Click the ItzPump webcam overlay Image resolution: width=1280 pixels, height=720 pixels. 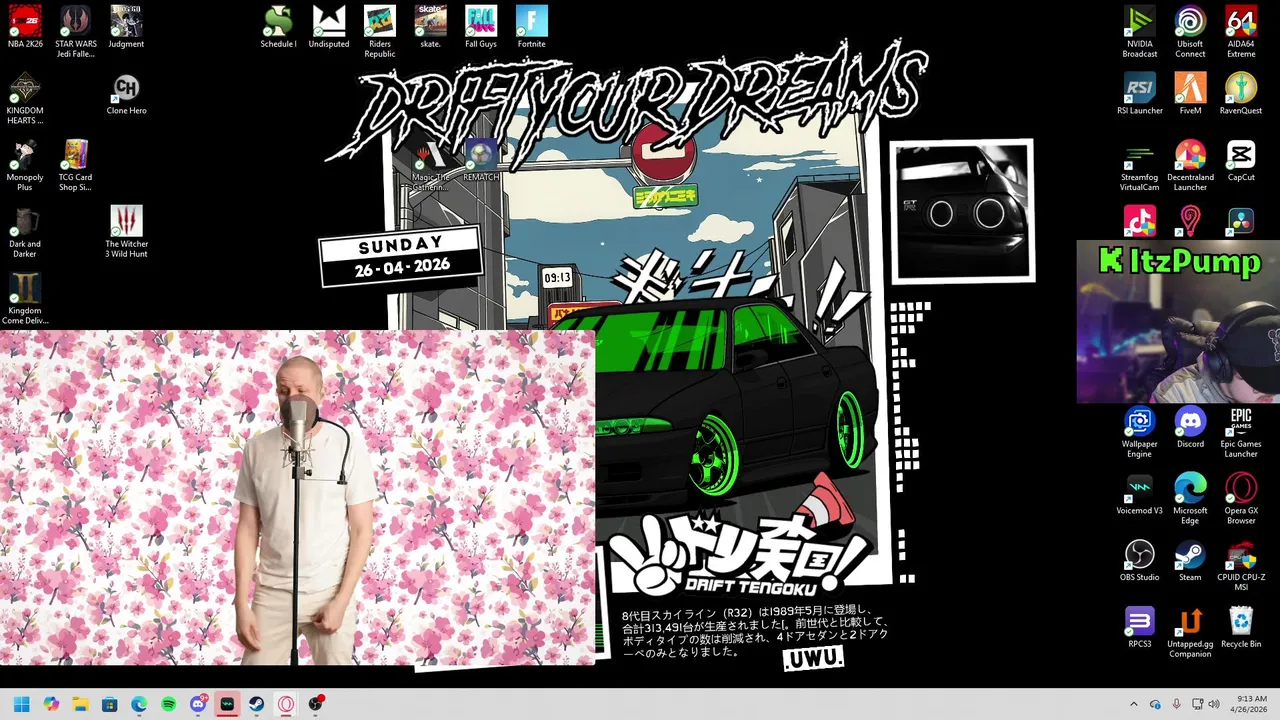point(1178,321)
